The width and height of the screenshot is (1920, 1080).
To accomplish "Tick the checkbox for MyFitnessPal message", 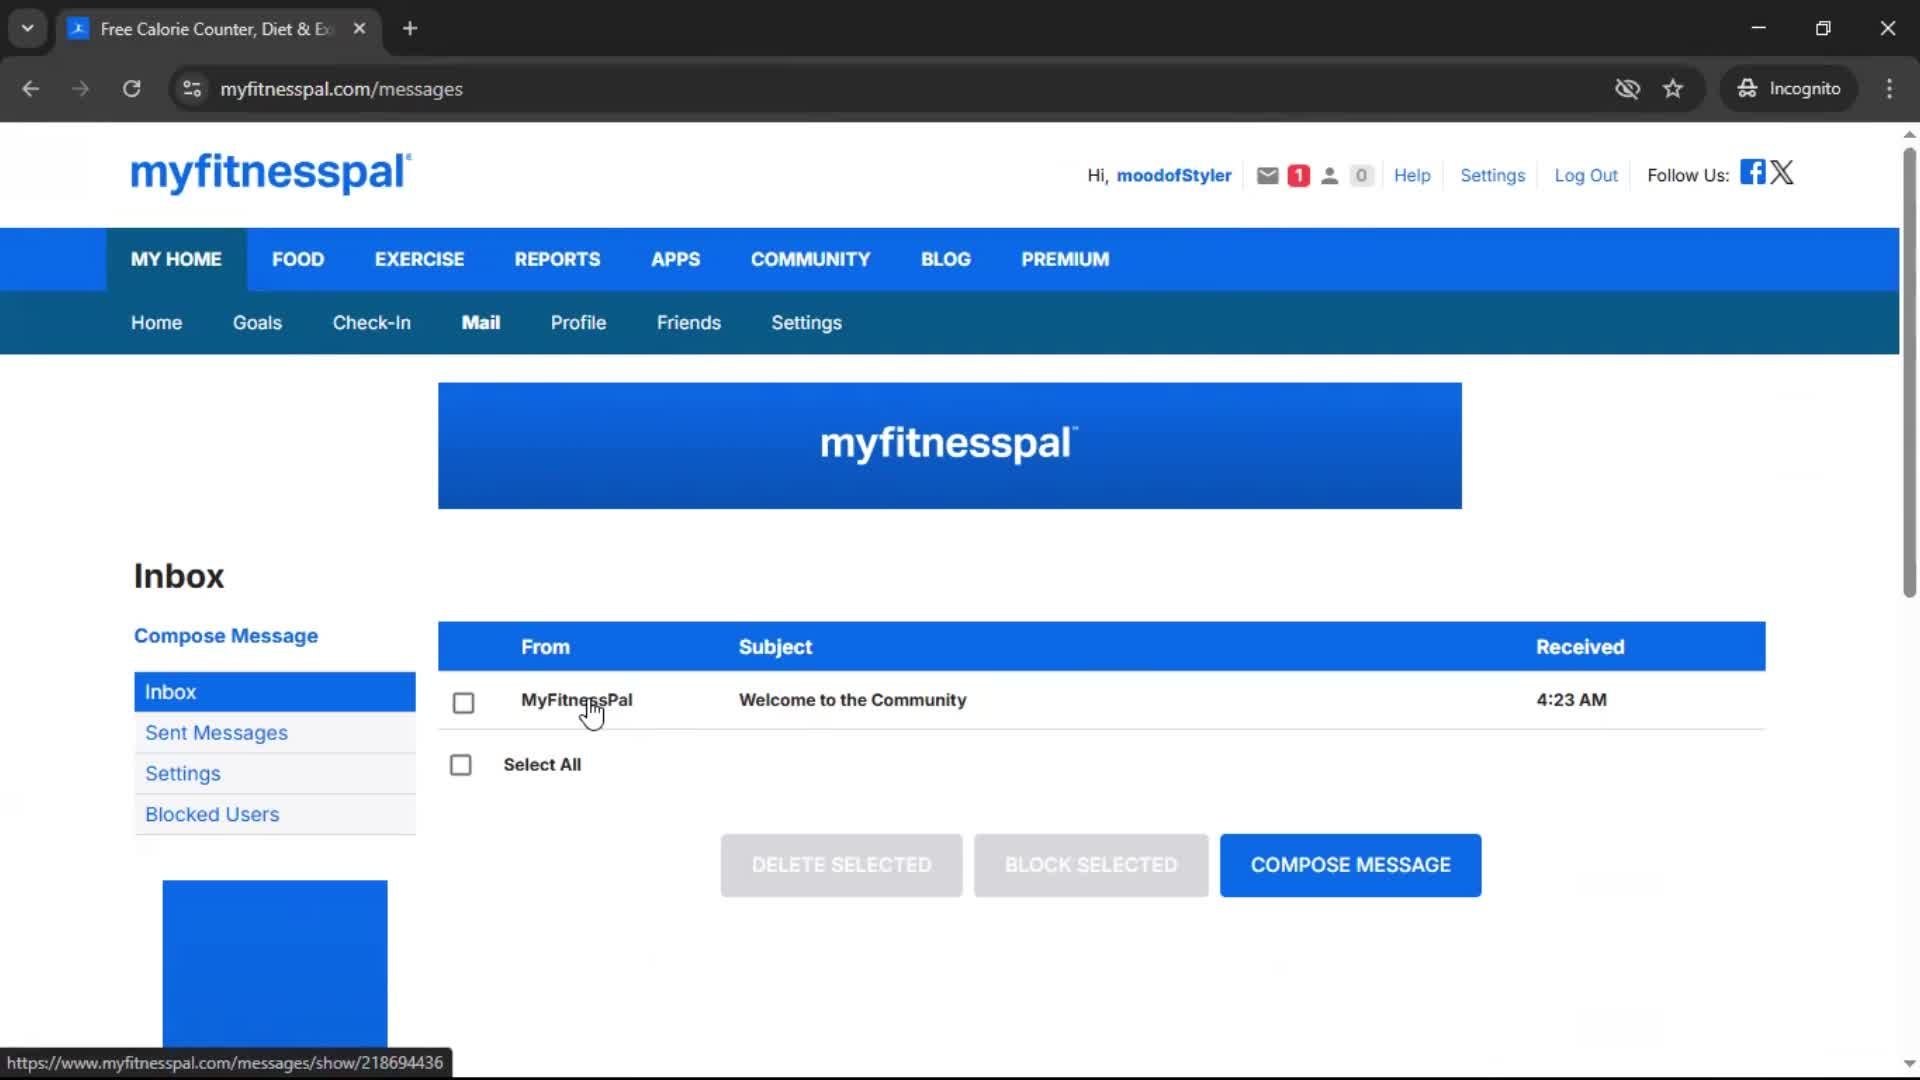I will [463, 703].
